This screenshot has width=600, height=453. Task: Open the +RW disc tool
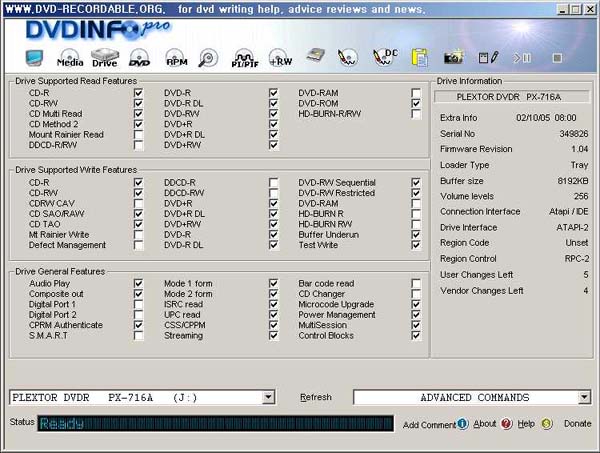(x=280, y=58)
